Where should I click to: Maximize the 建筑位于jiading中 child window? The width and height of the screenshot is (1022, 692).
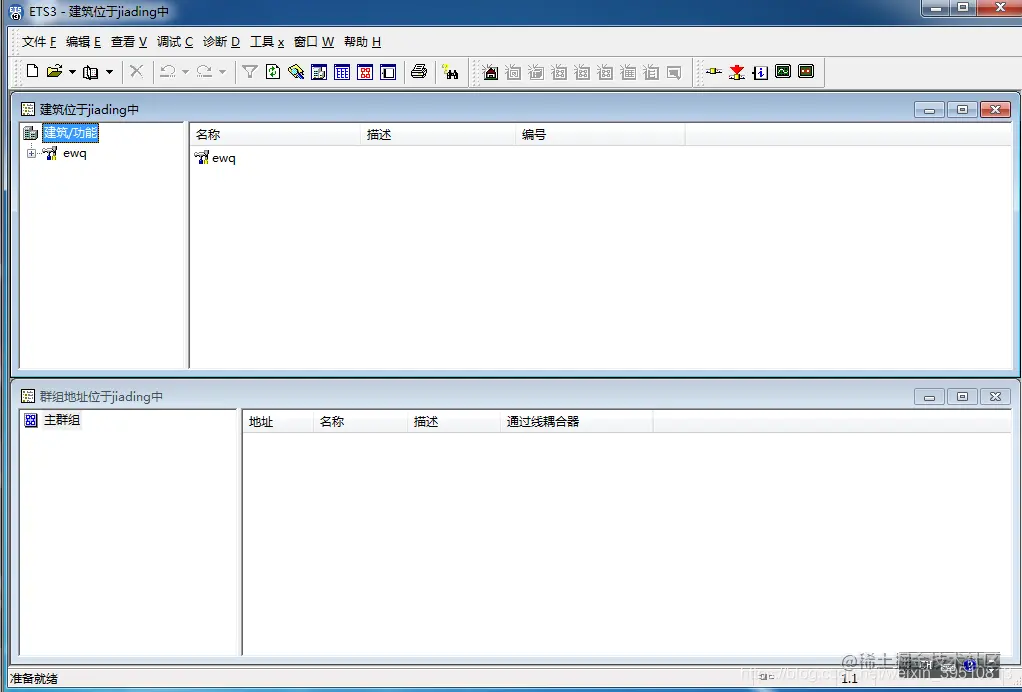(962, 109)
